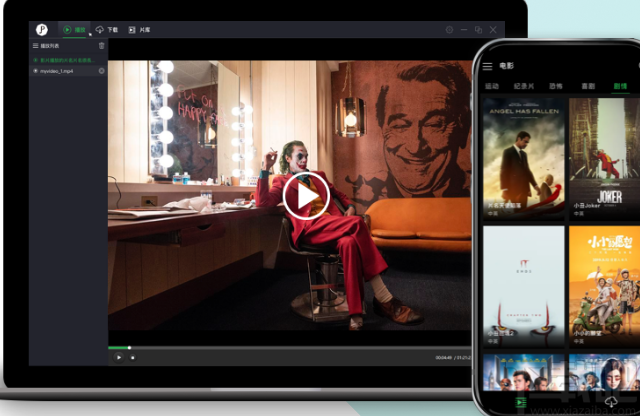Open the settings gear icon in the title bar

coord(449,30)
